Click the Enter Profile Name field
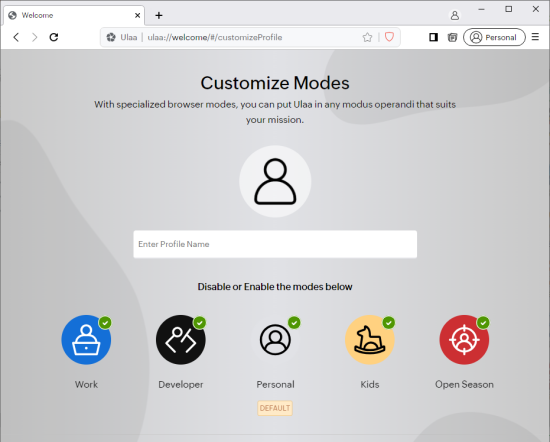 click(x=275, y=244)
